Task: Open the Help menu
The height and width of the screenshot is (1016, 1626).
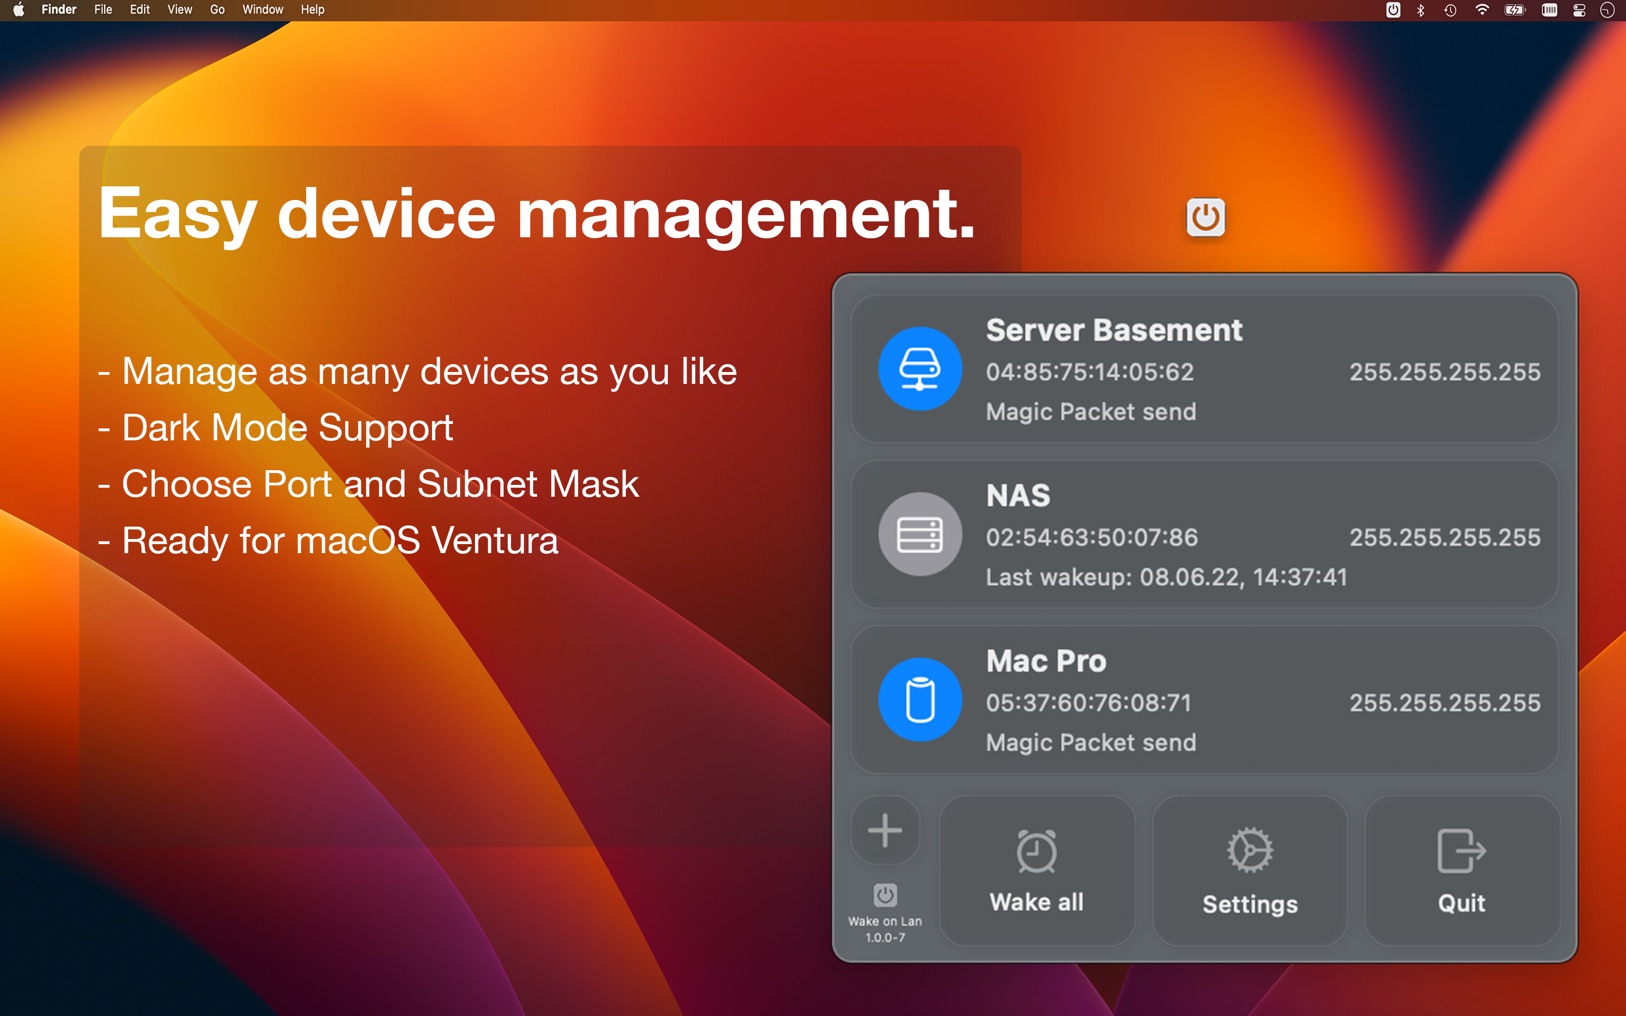Action: [312, 10]
